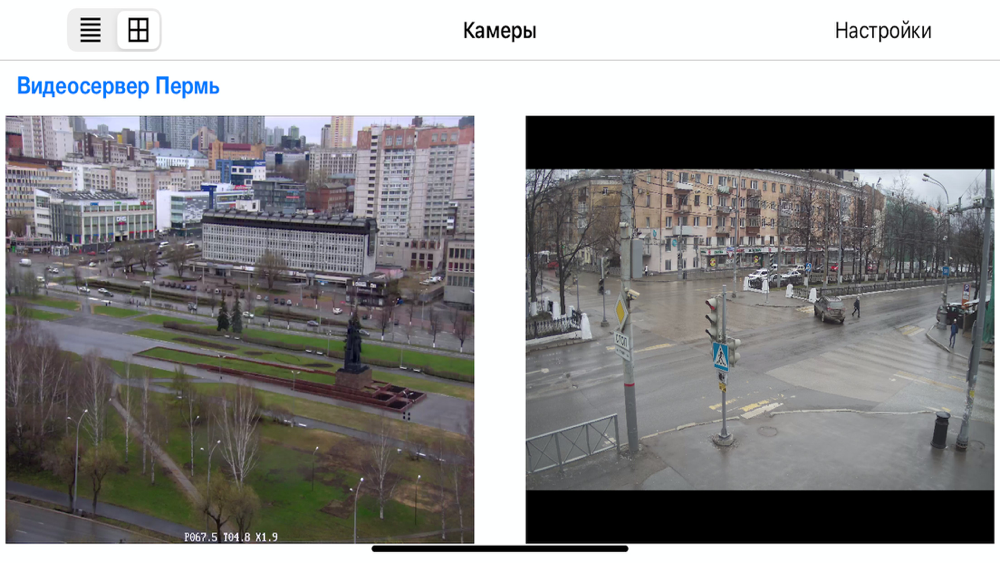Switch to grid view layout
The width and height of the screenshot is (1000, 563).
(x=138, y=30)
